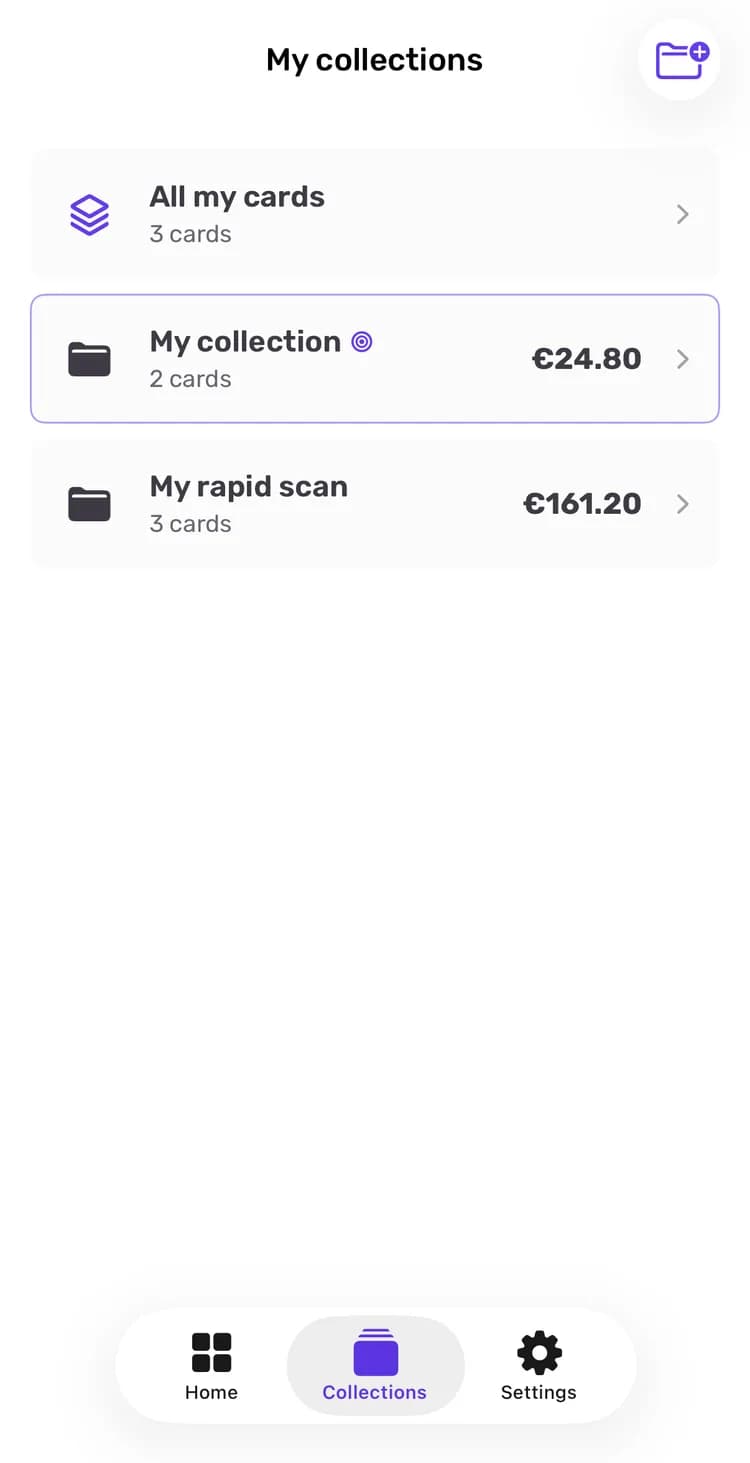Screen dimensions: 750x1463
Task: Open My rapid scan via its right chevron
Action: pos(683,504)
